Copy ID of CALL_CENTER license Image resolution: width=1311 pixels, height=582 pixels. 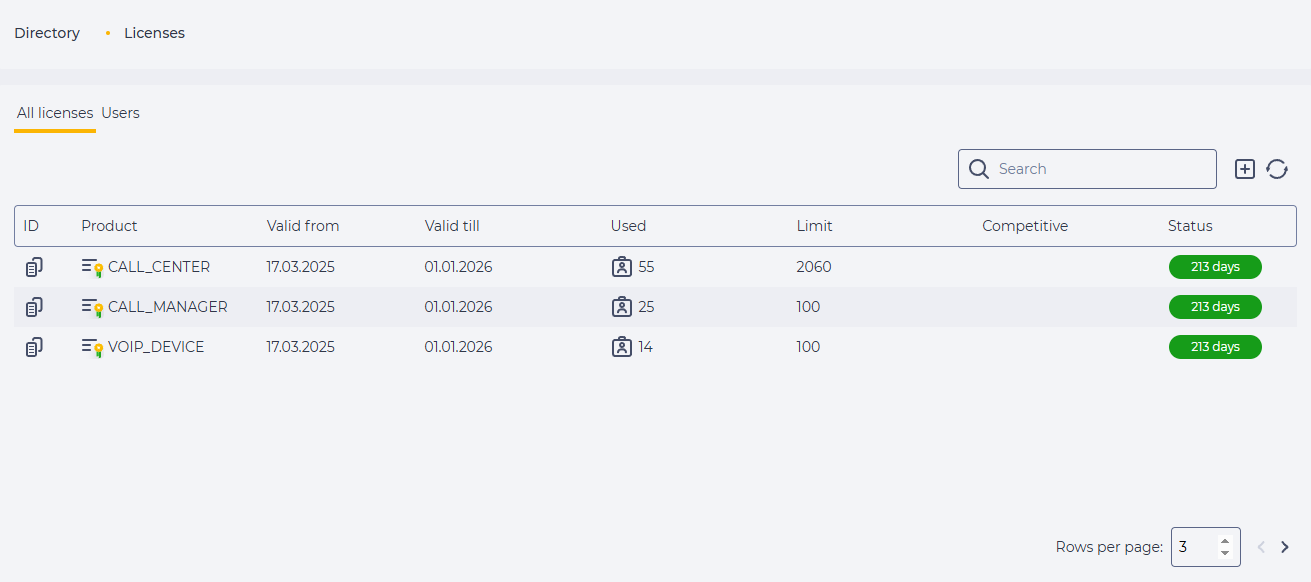34,267
